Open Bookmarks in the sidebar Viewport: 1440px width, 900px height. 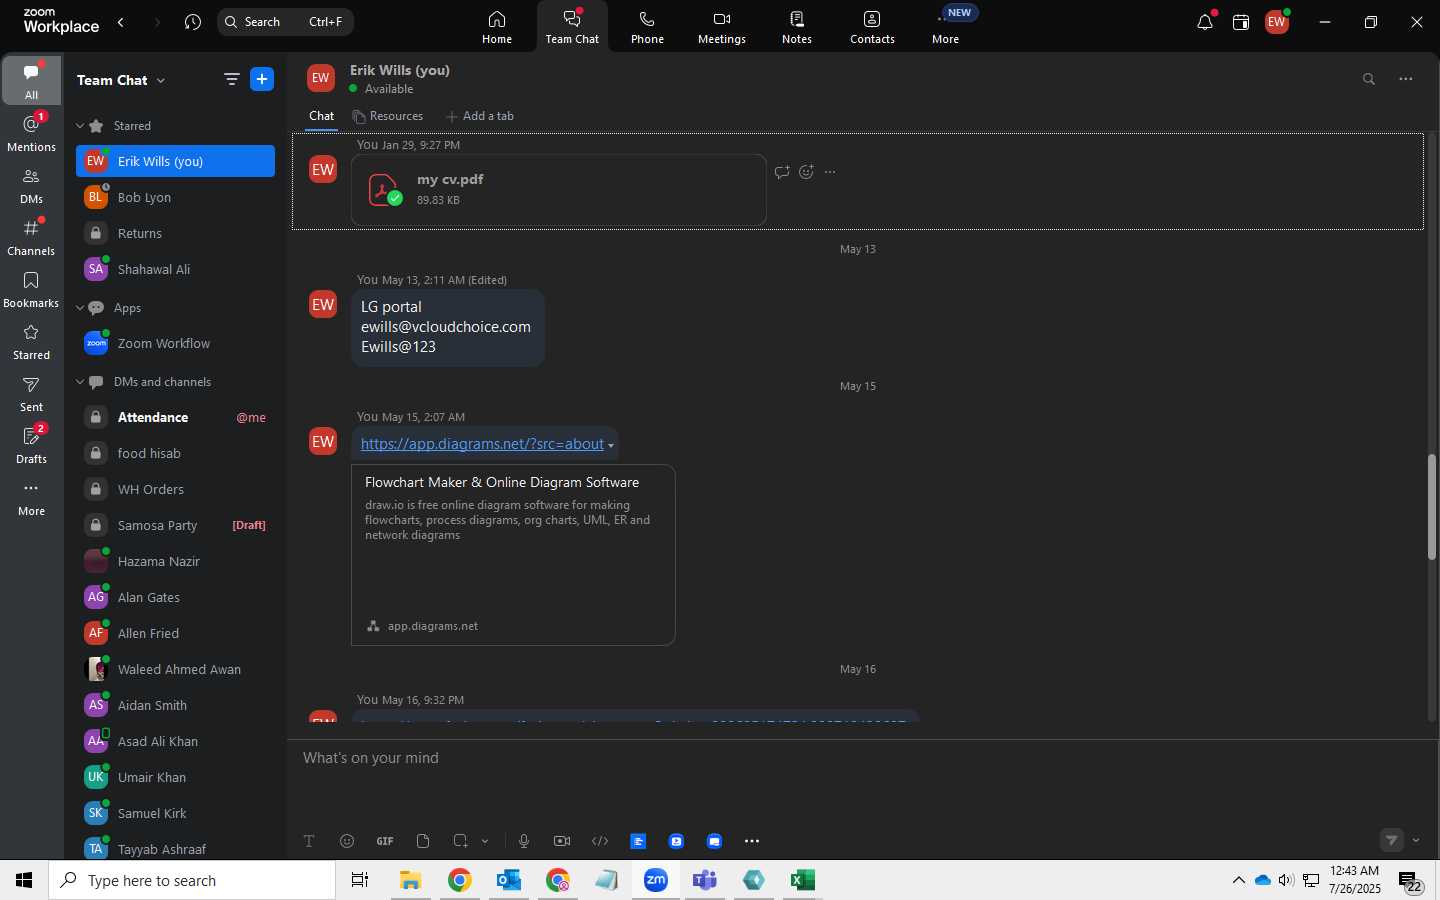click(x=32, y=289)
